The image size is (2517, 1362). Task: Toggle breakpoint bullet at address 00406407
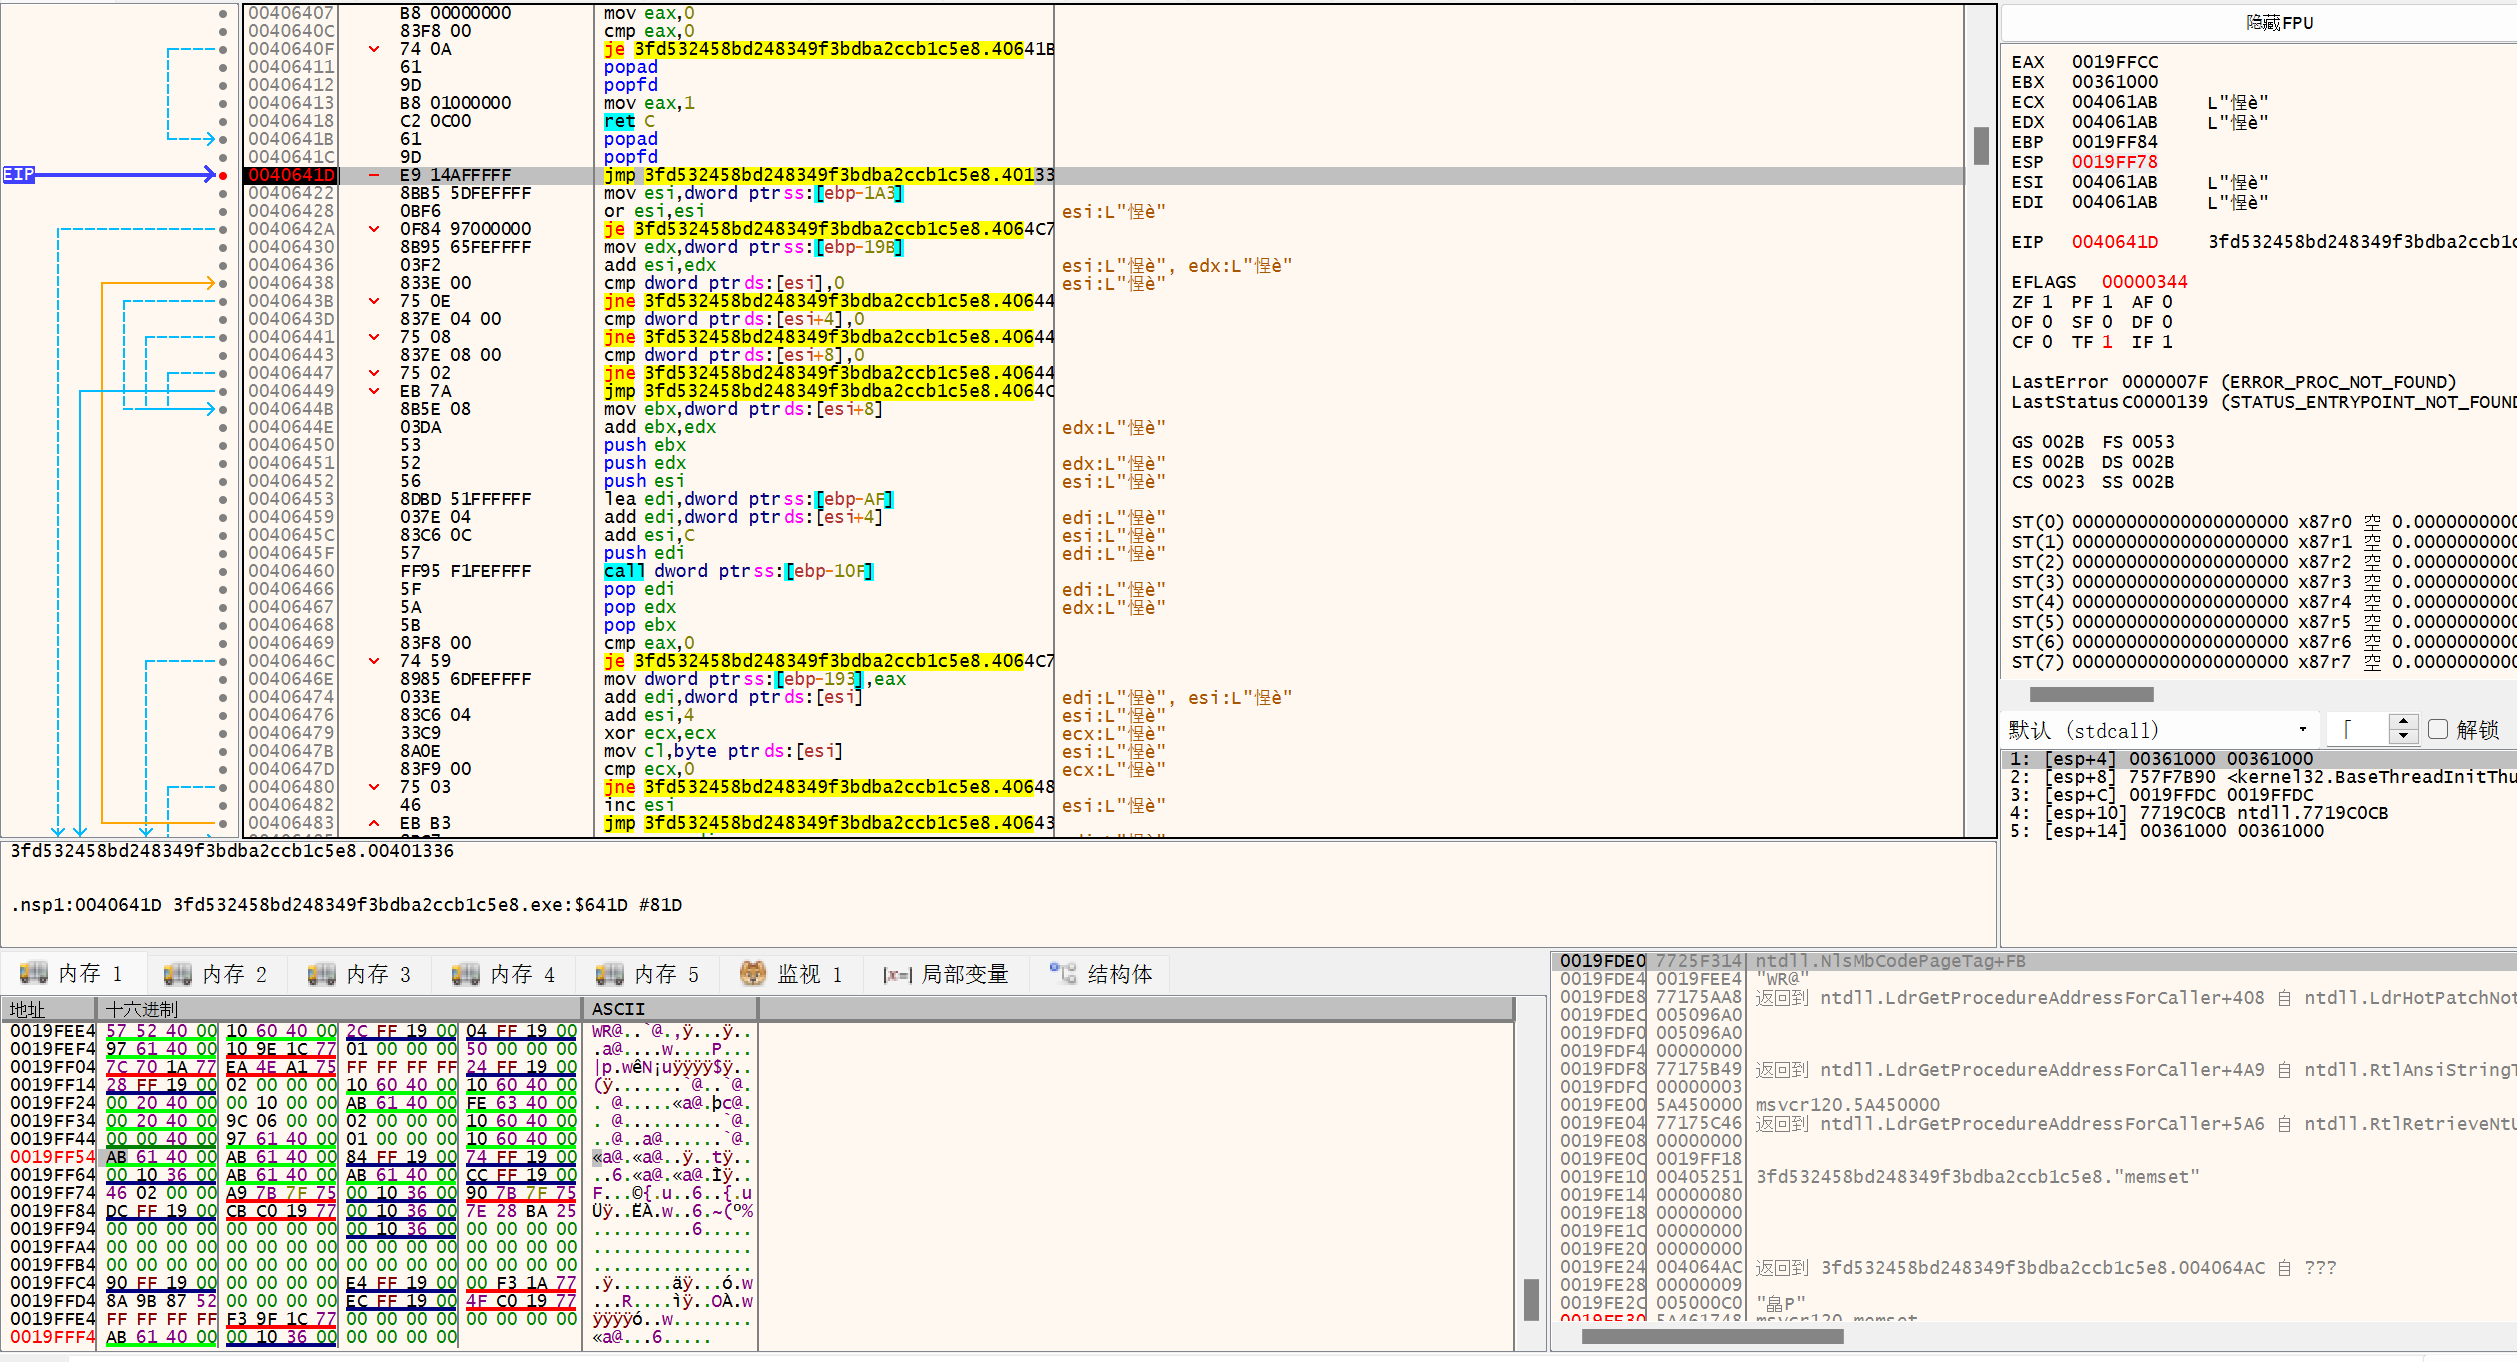223,14
